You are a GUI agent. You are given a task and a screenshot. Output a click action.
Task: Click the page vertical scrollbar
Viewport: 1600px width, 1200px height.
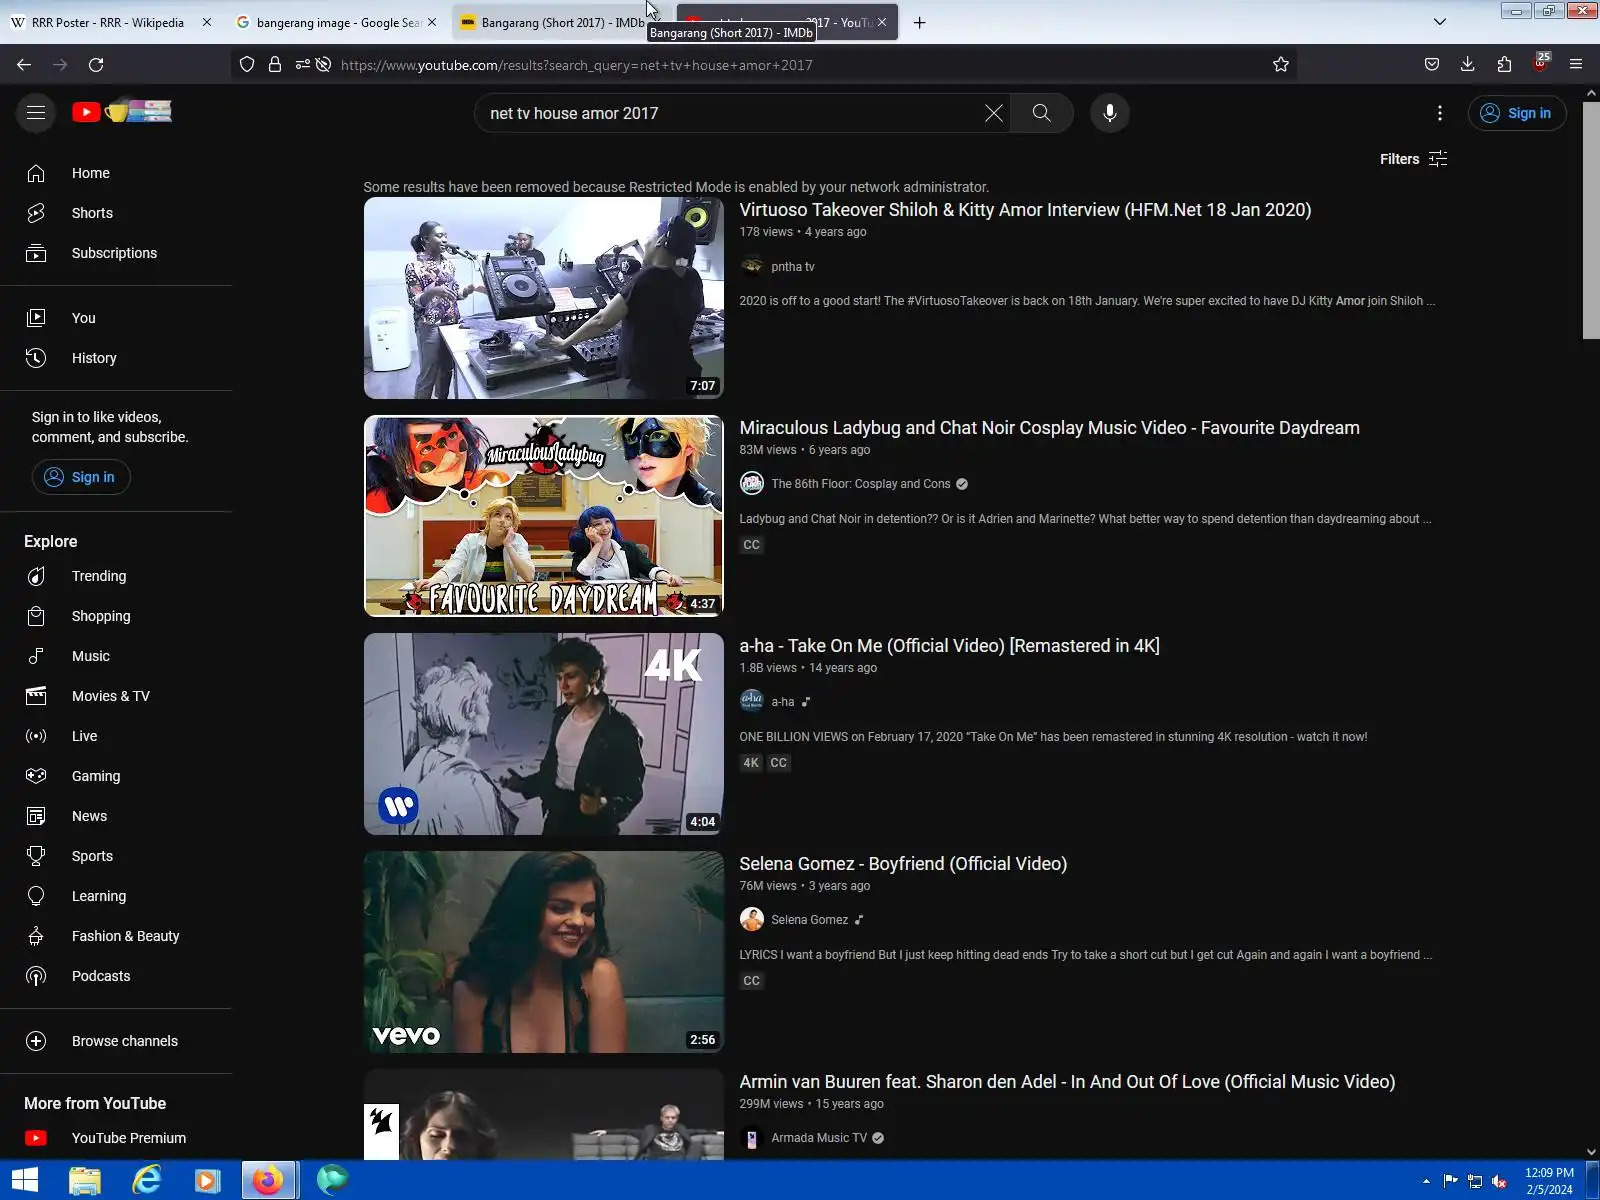point(1591,221)
